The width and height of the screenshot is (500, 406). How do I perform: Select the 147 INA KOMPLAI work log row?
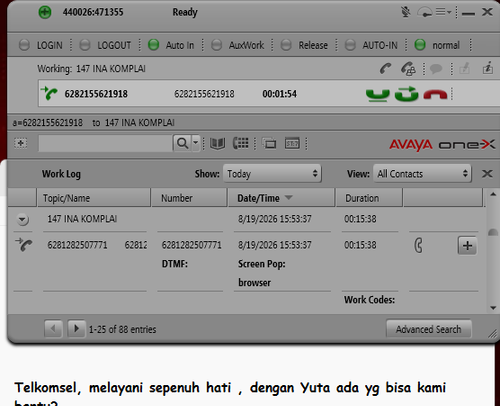coord(247,219)
